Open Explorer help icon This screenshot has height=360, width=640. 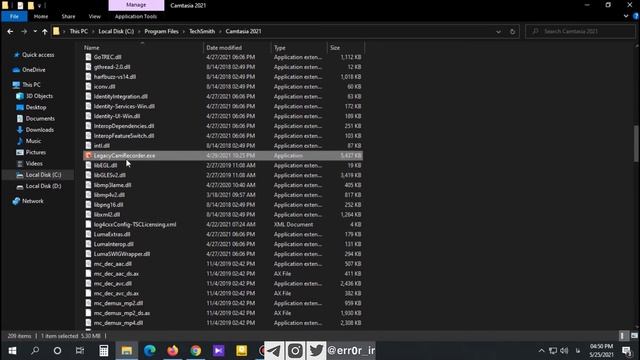636,16
